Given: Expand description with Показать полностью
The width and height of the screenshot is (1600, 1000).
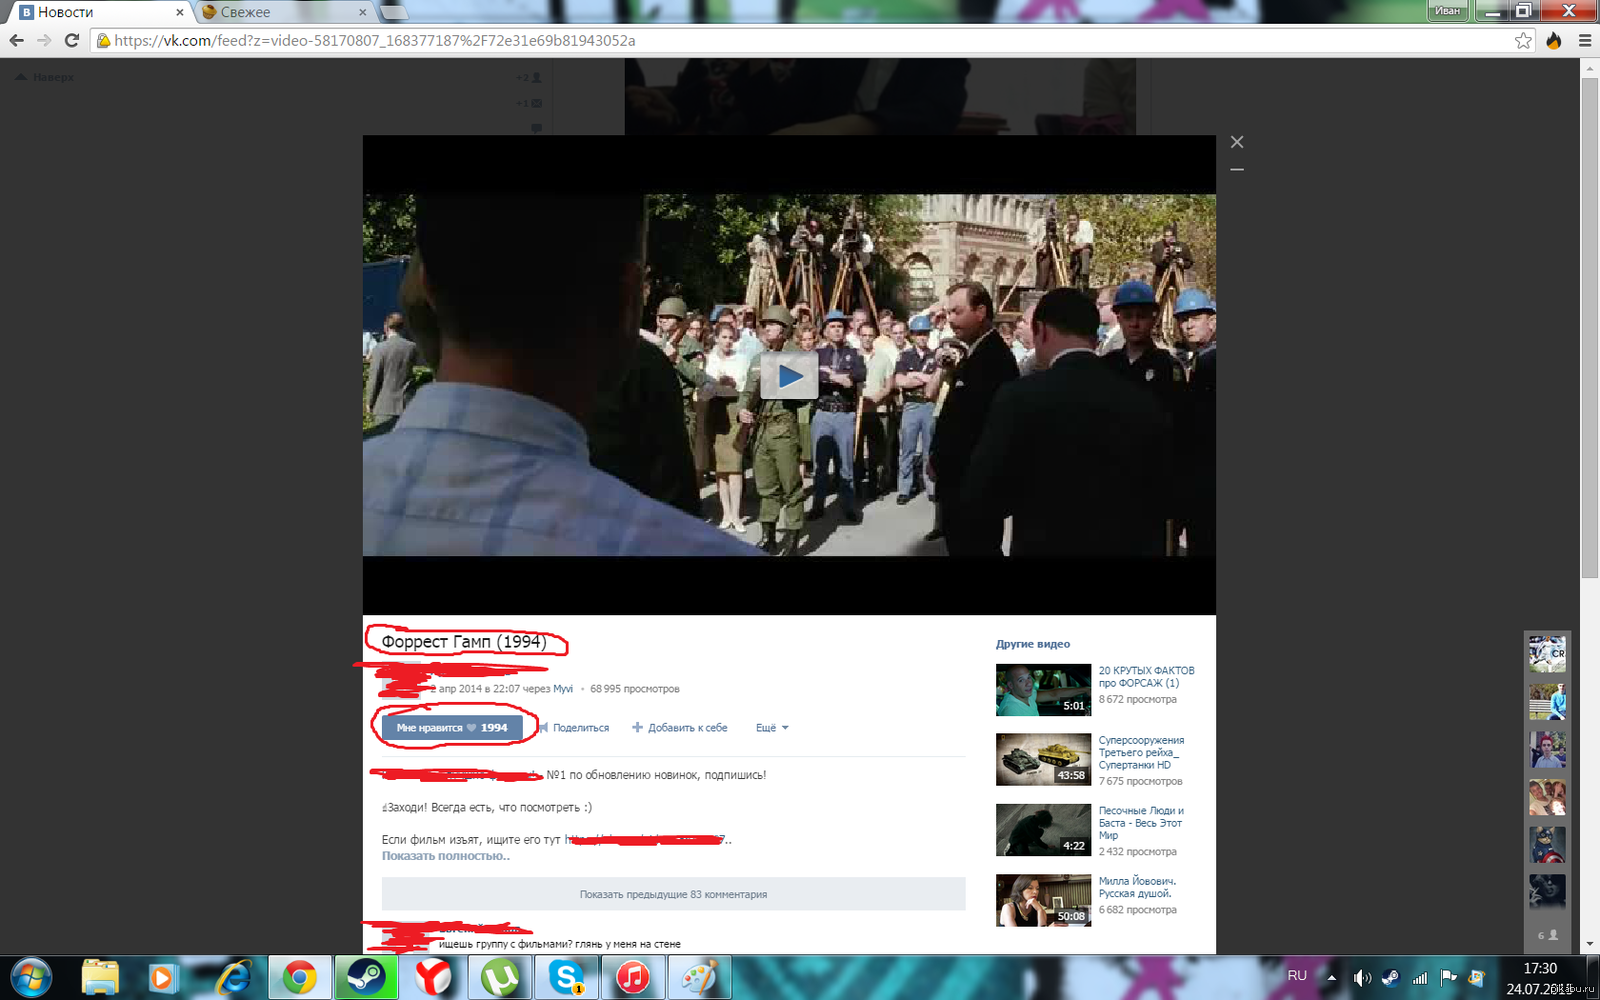Looking at the screenshot, I should click(446, 856).
